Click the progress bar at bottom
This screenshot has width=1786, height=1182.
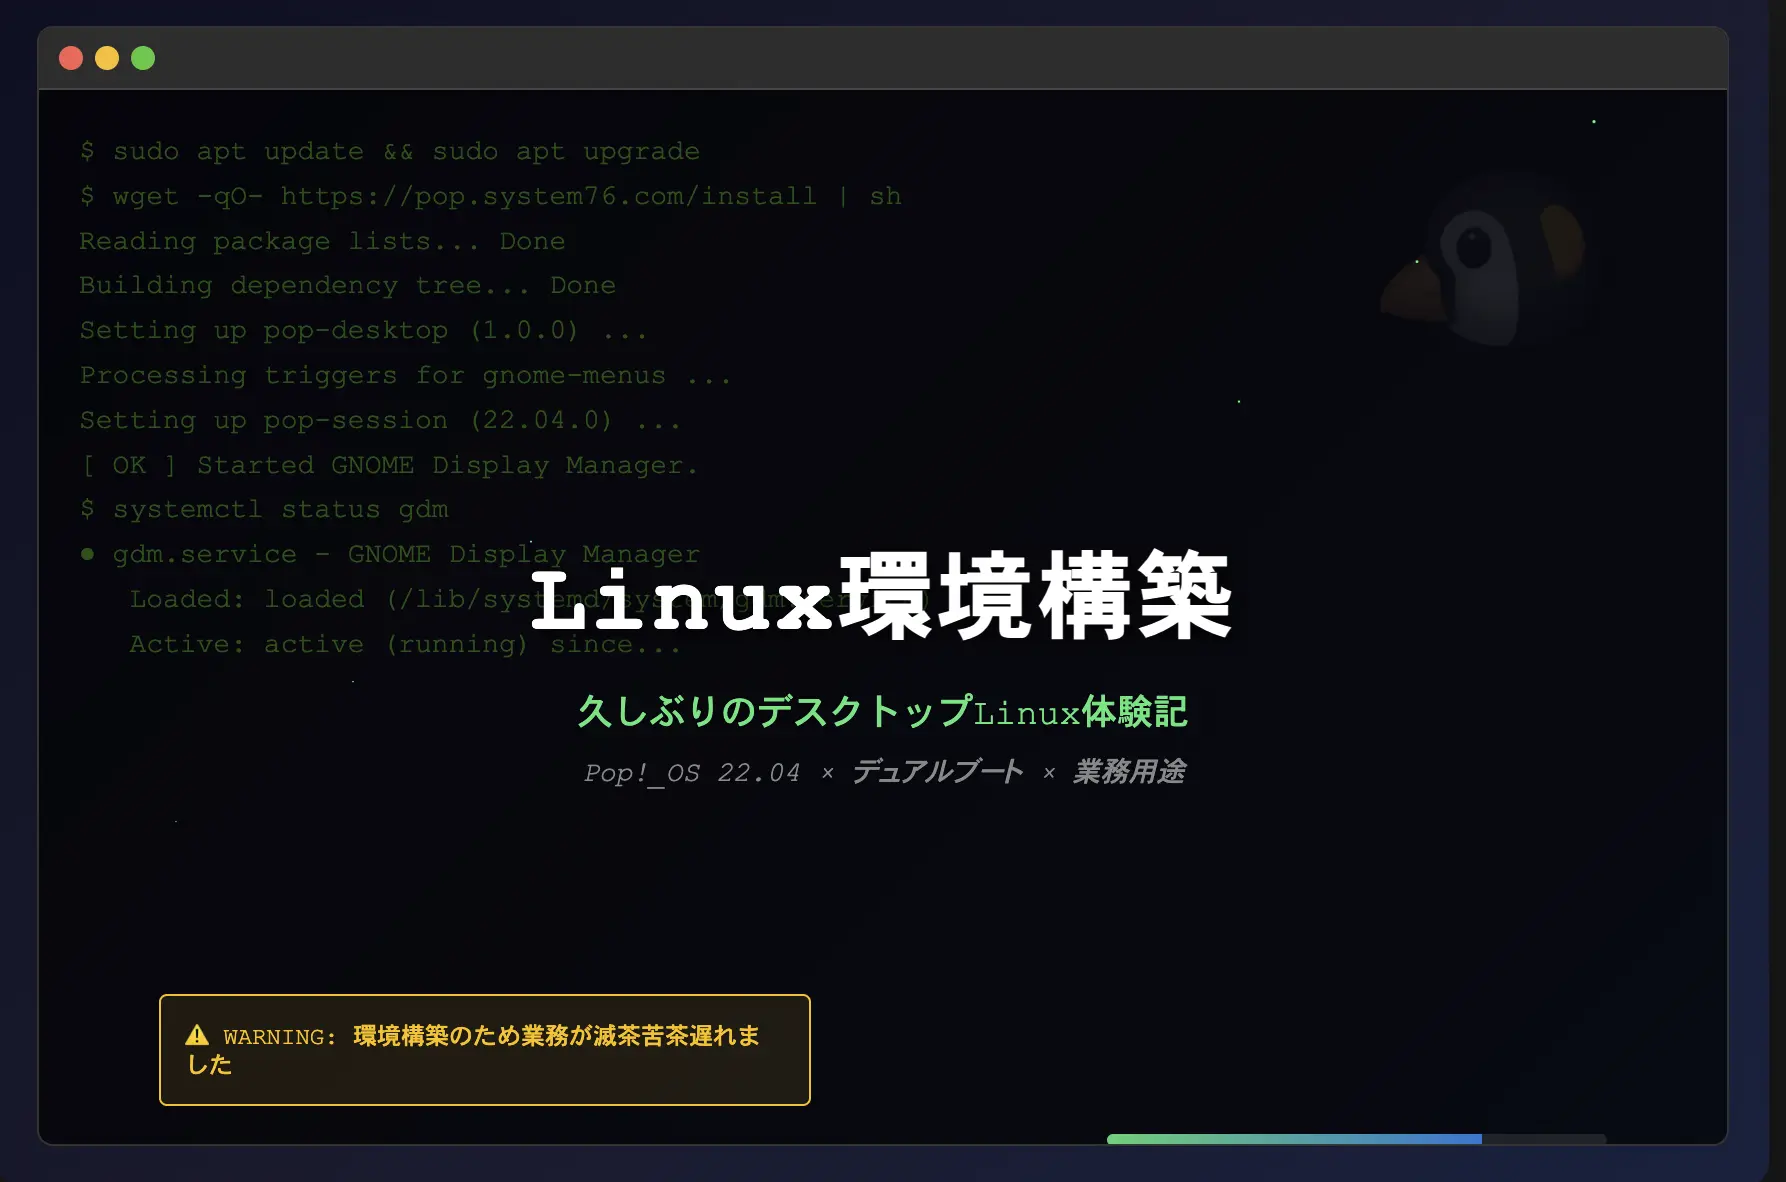pyautogui.click(x=1355, y=1139)
